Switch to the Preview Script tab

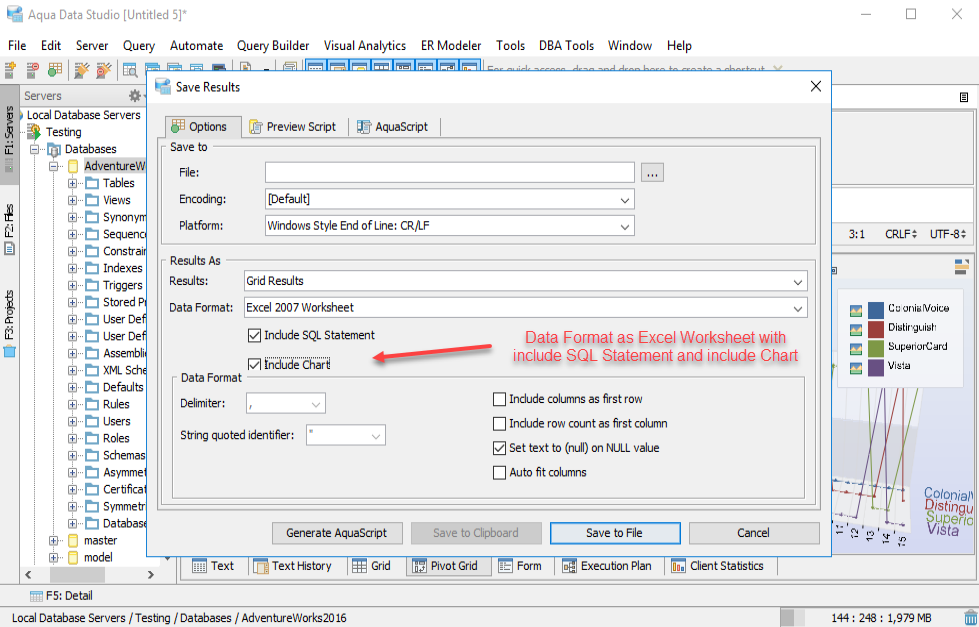[x=293, y=127]
